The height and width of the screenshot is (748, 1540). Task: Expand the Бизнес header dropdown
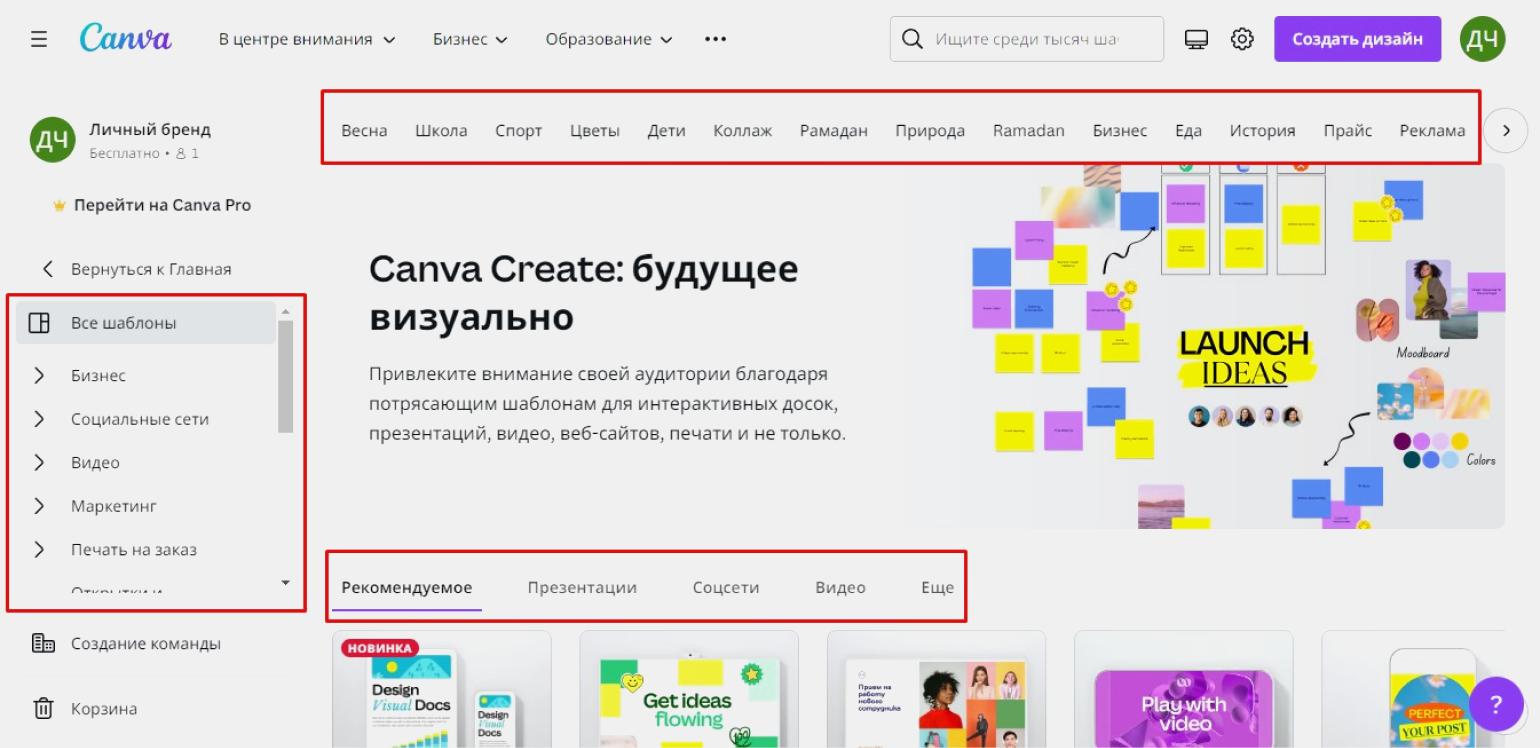pyautogui.click(x=470, y=39)
